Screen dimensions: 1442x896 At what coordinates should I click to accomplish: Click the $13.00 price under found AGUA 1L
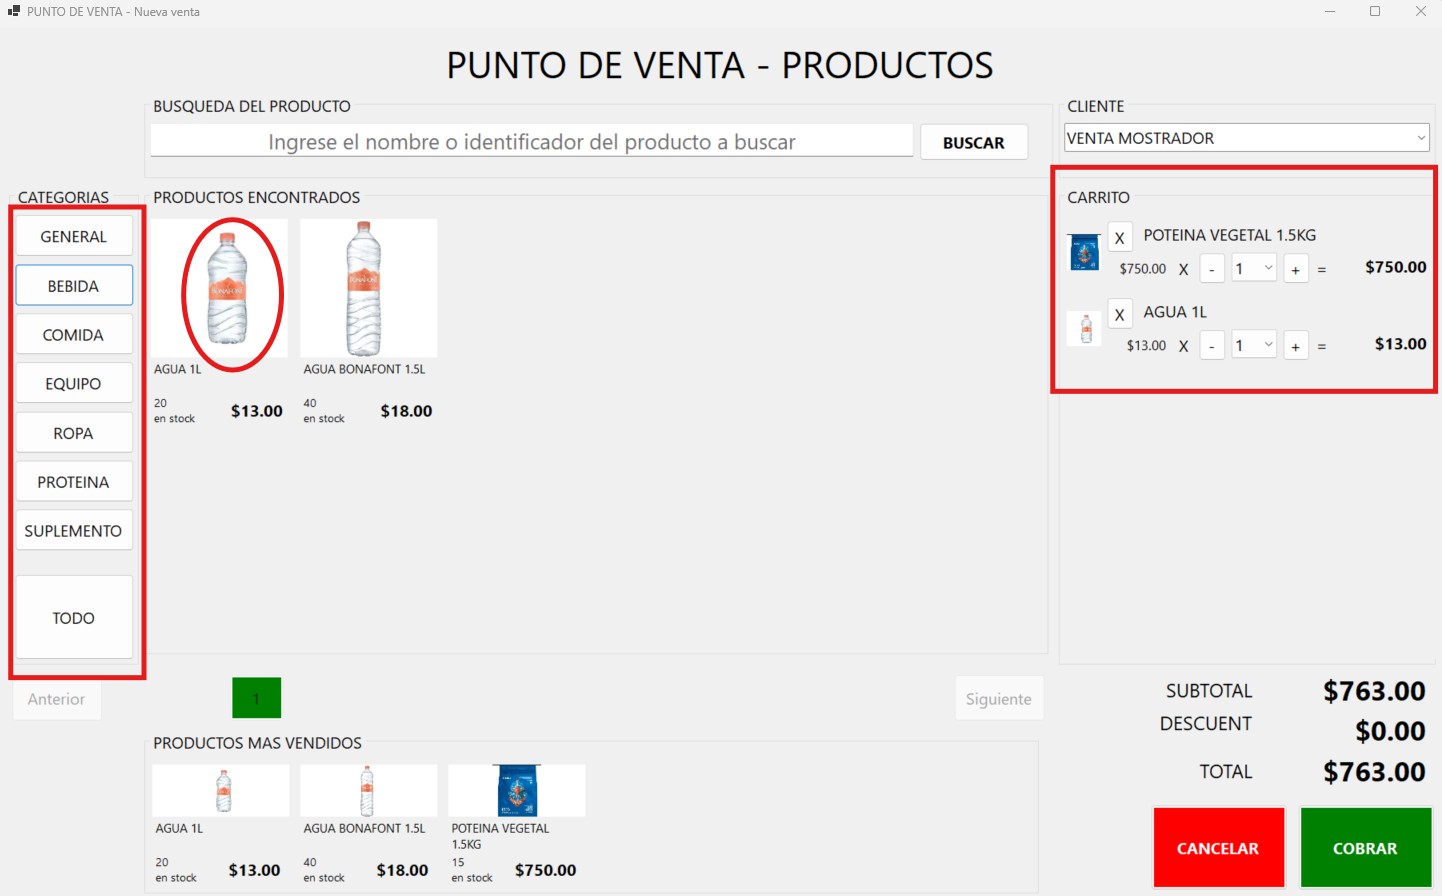pos(257,411)
